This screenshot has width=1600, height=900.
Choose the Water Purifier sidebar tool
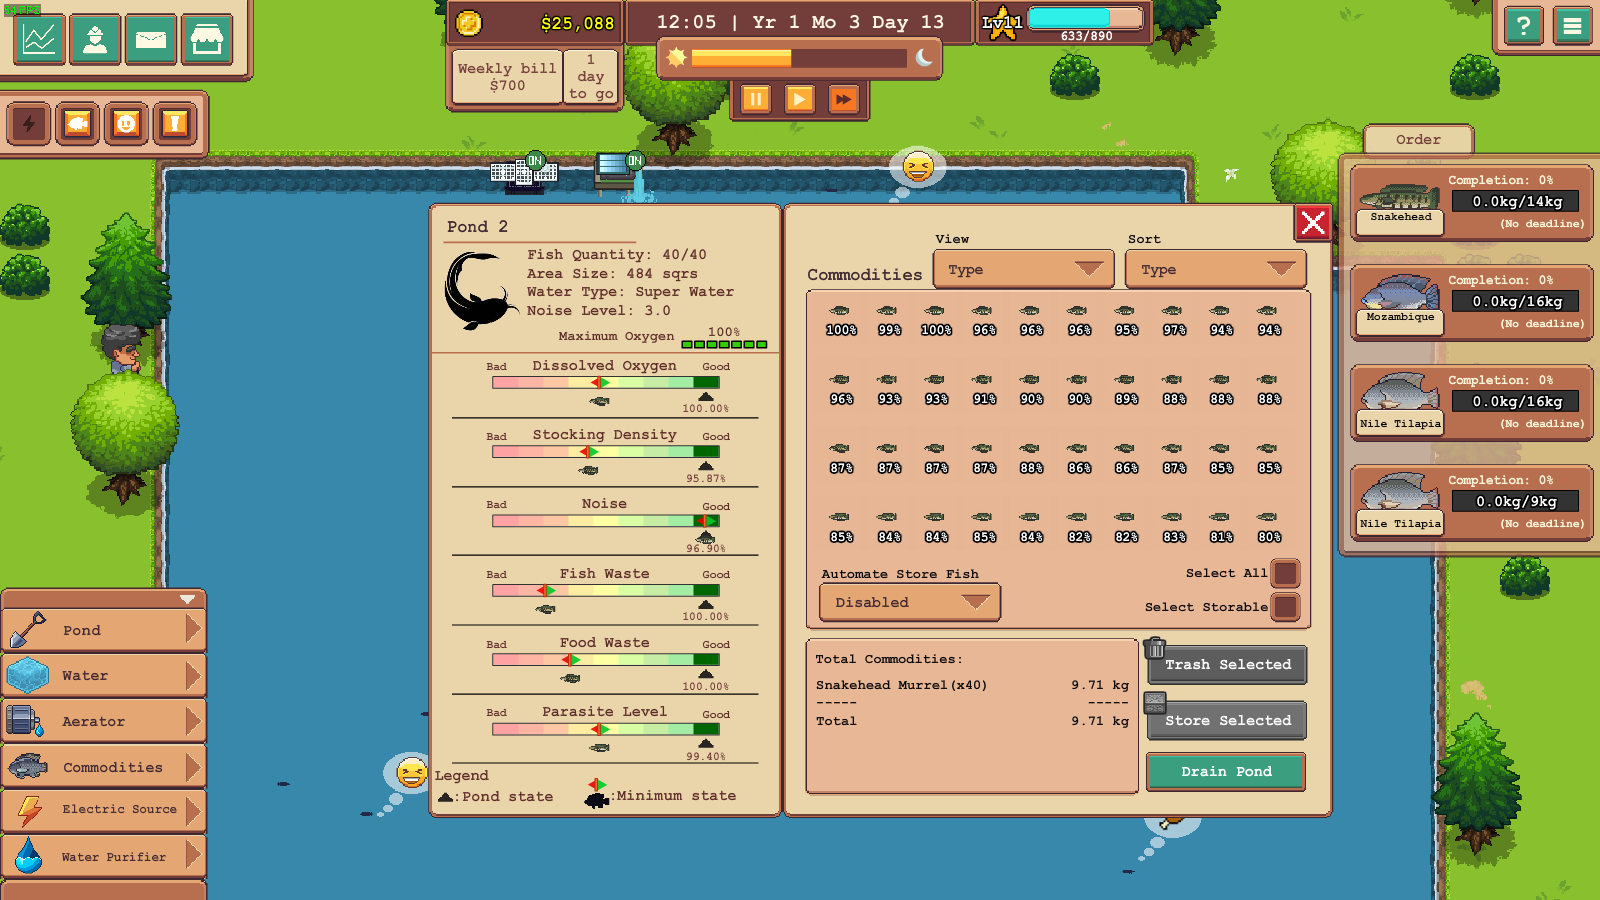105,856
